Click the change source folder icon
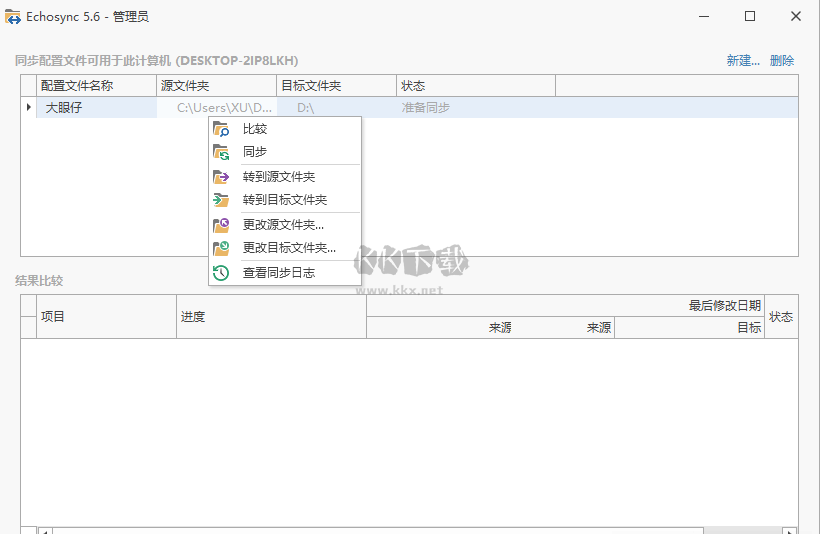Image resolution: width=820 pixels, height=534 pixels. (x=221, y=225)
